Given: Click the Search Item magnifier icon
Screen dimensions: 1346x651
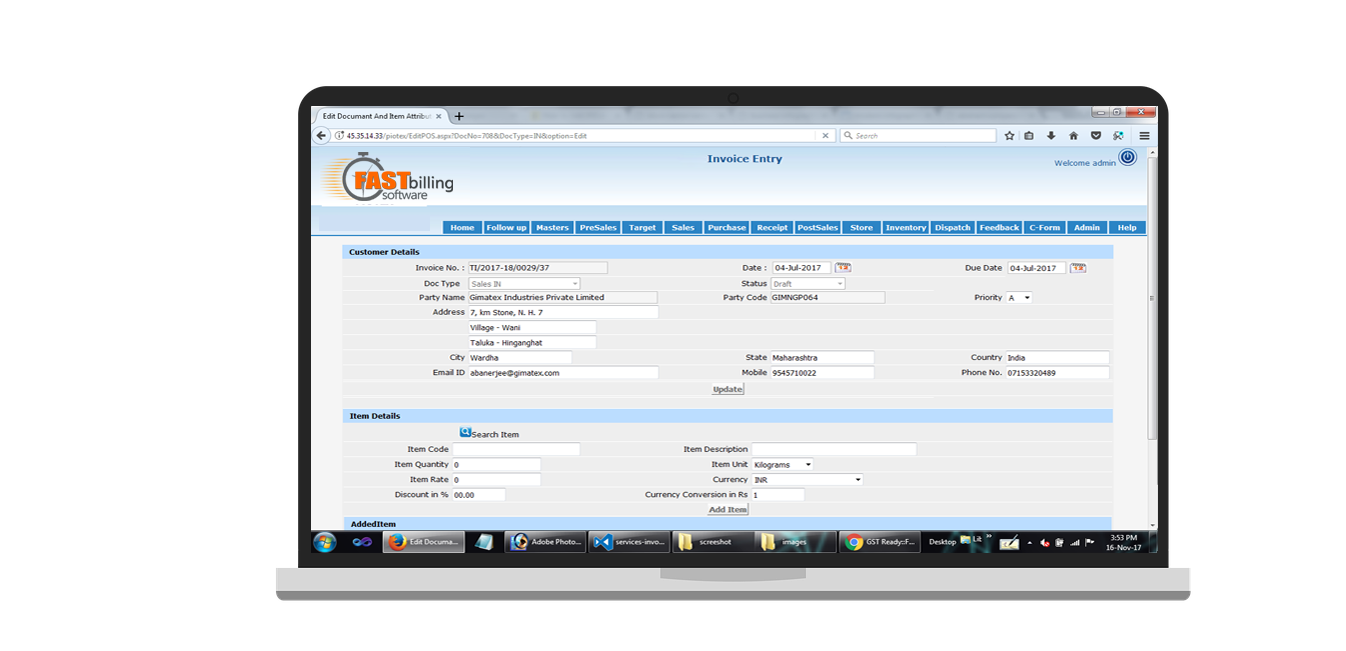Looking at the screenshot, I should tap(465, 433).
